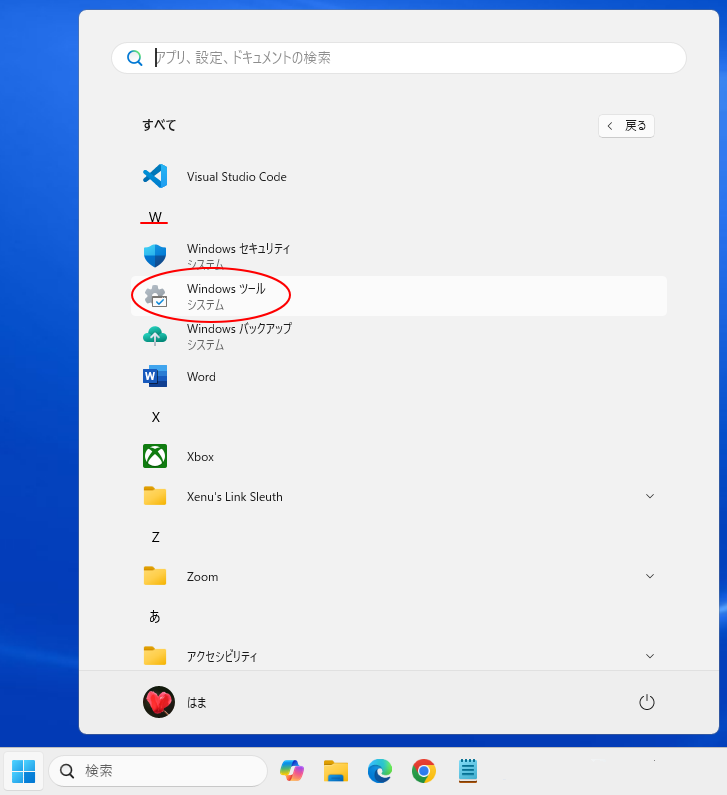This screenshot has height=795, width=727.
Task: Click the power button icon
Action: (x=647, y=702)
